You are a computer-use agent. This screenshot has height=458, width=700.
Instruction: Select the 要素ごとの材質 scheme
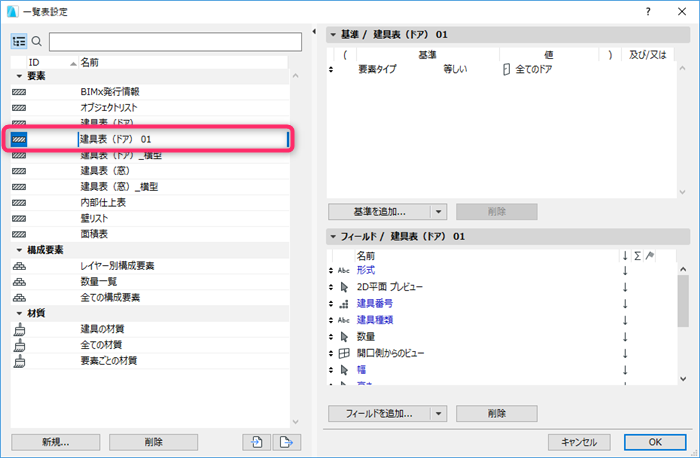pos(150,361)
